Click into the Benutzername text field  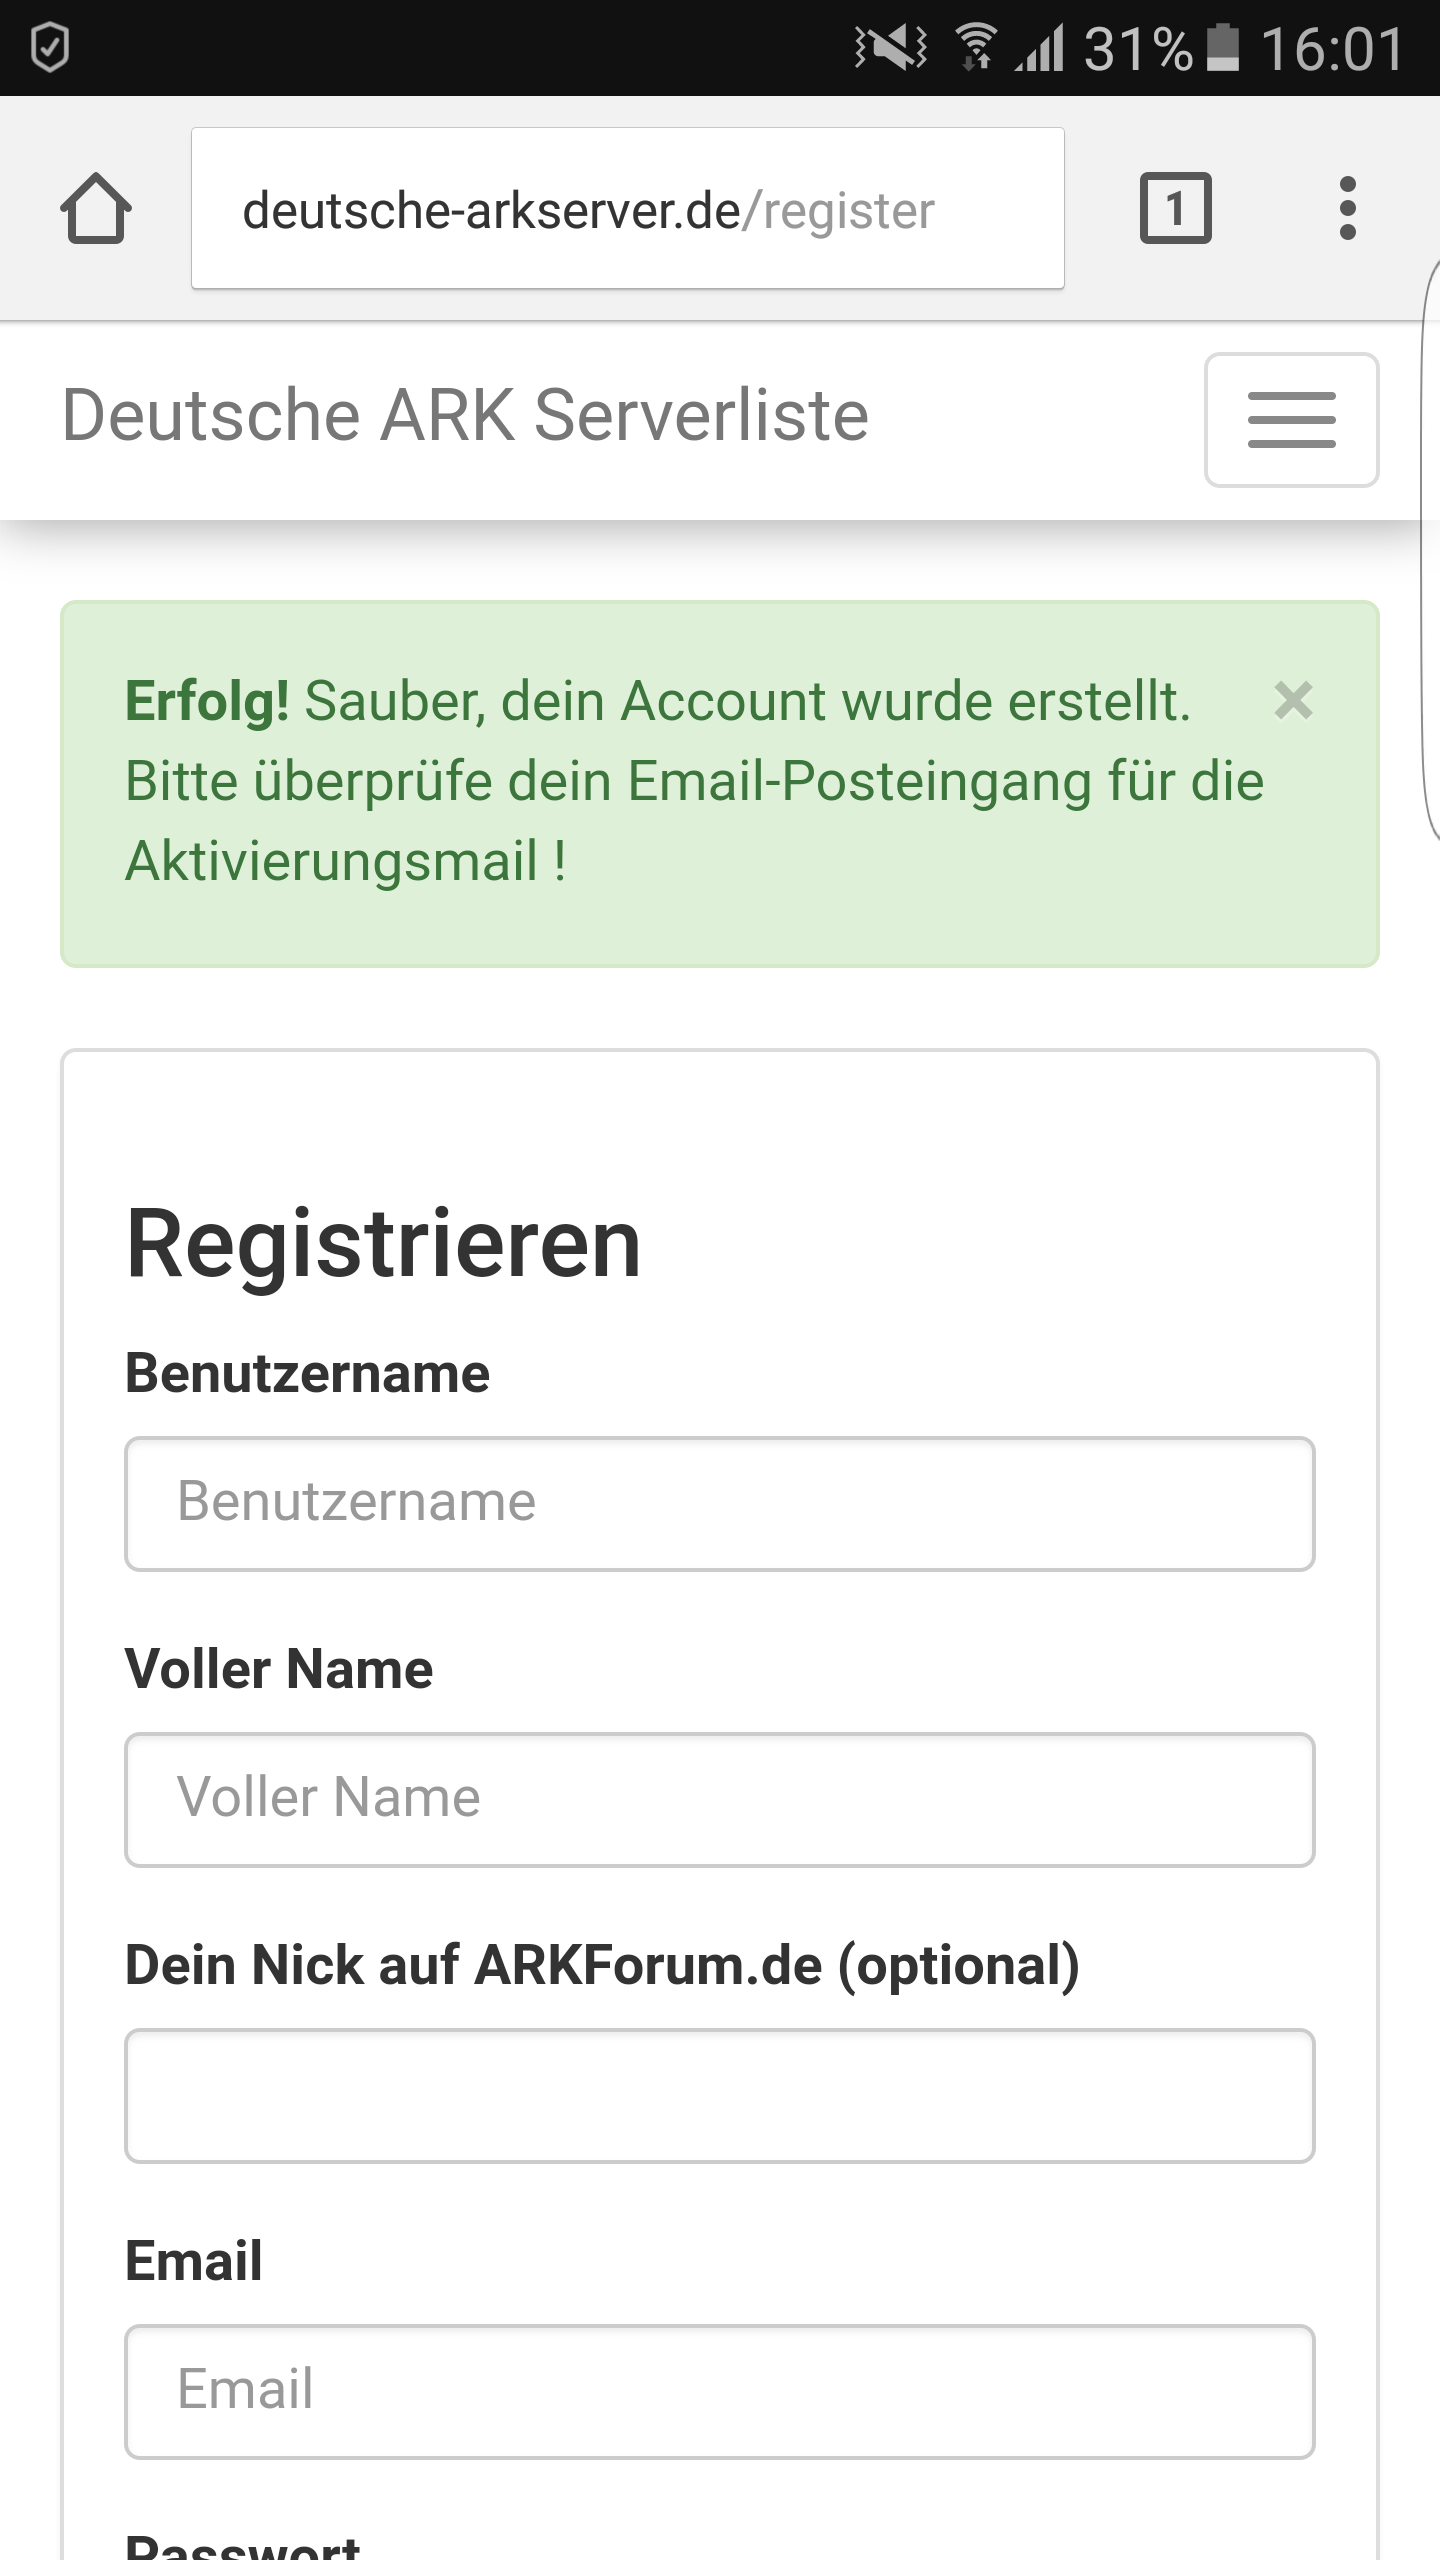tap(720, 1504)
